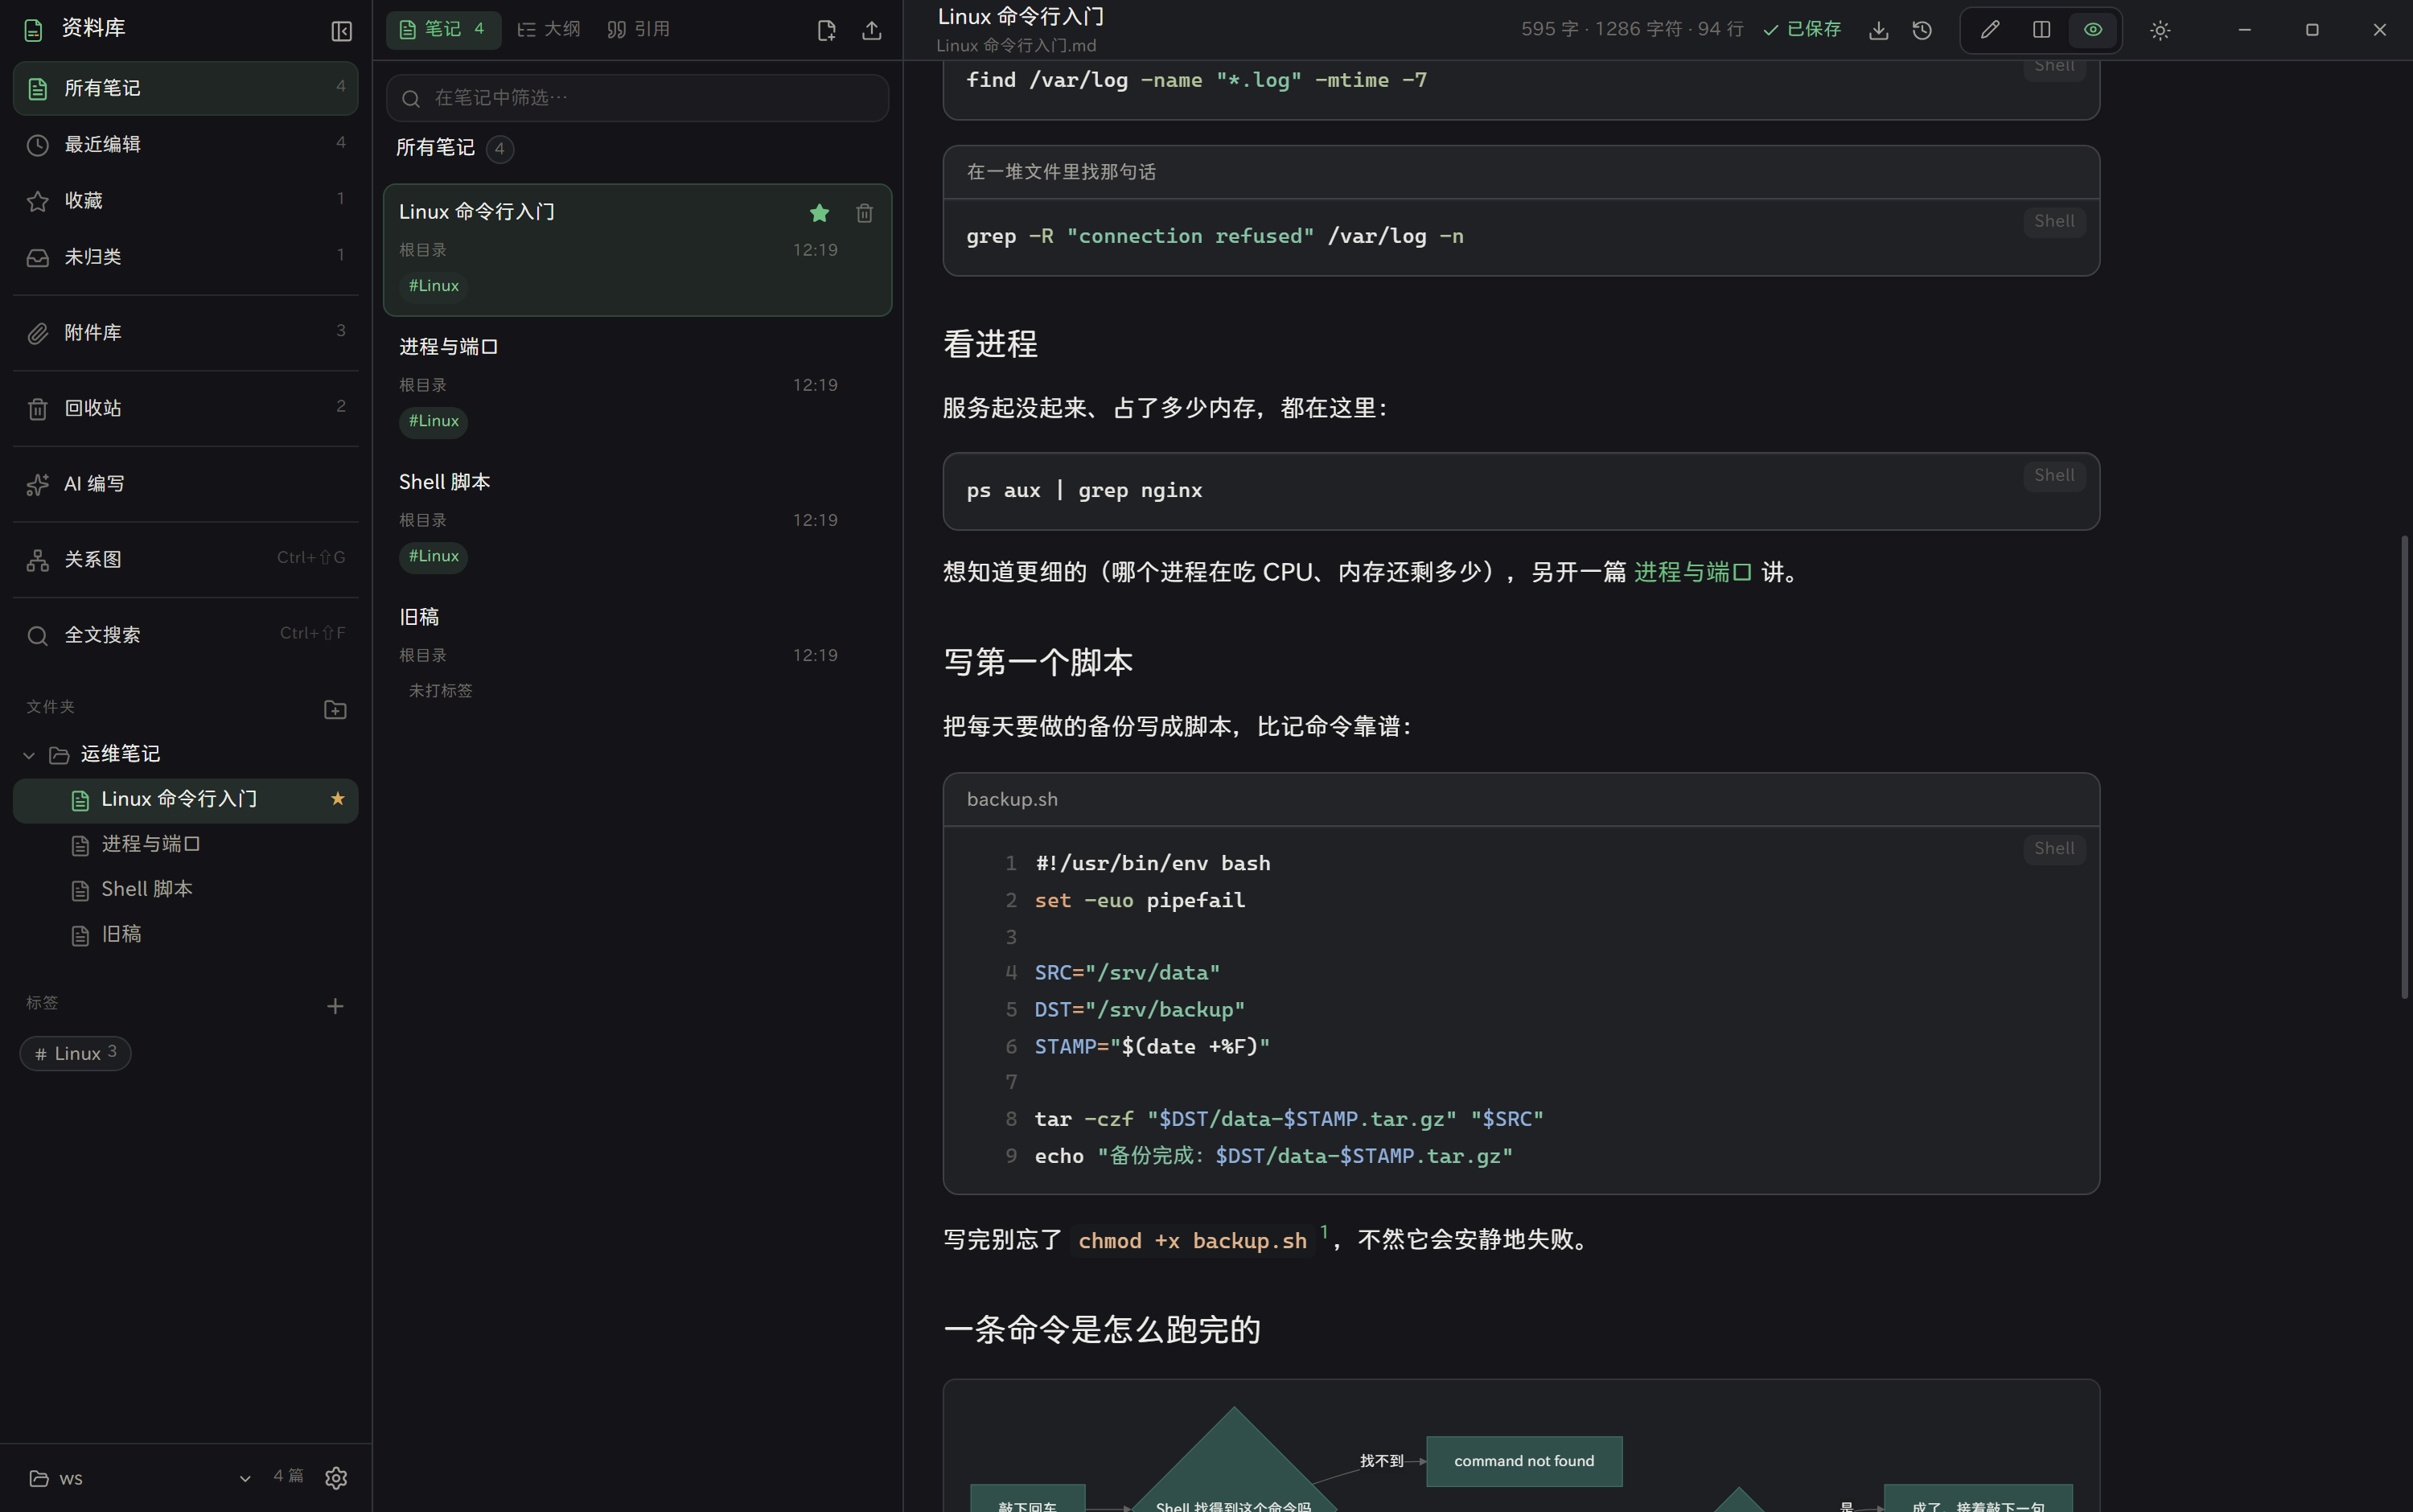This screenshot has height=1512, width=2413.
Task: Open AI 编写 assistant
Action: [186, 484]
